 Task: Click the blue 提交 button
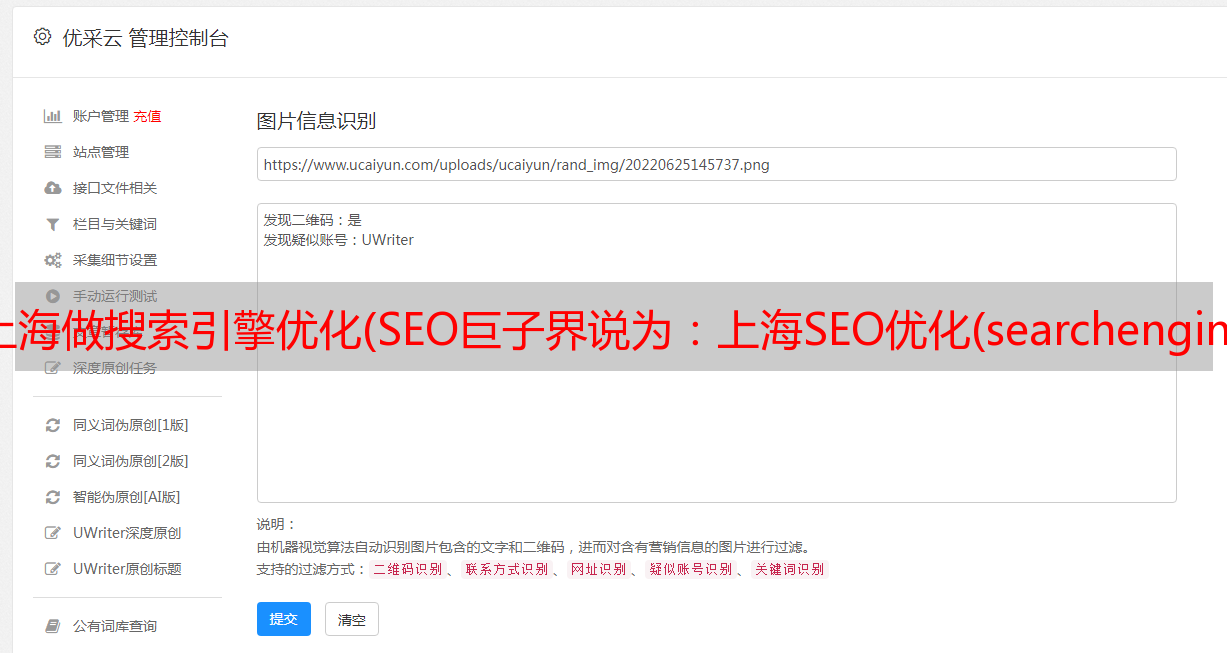pyautogui.click(x=284, y=619)
